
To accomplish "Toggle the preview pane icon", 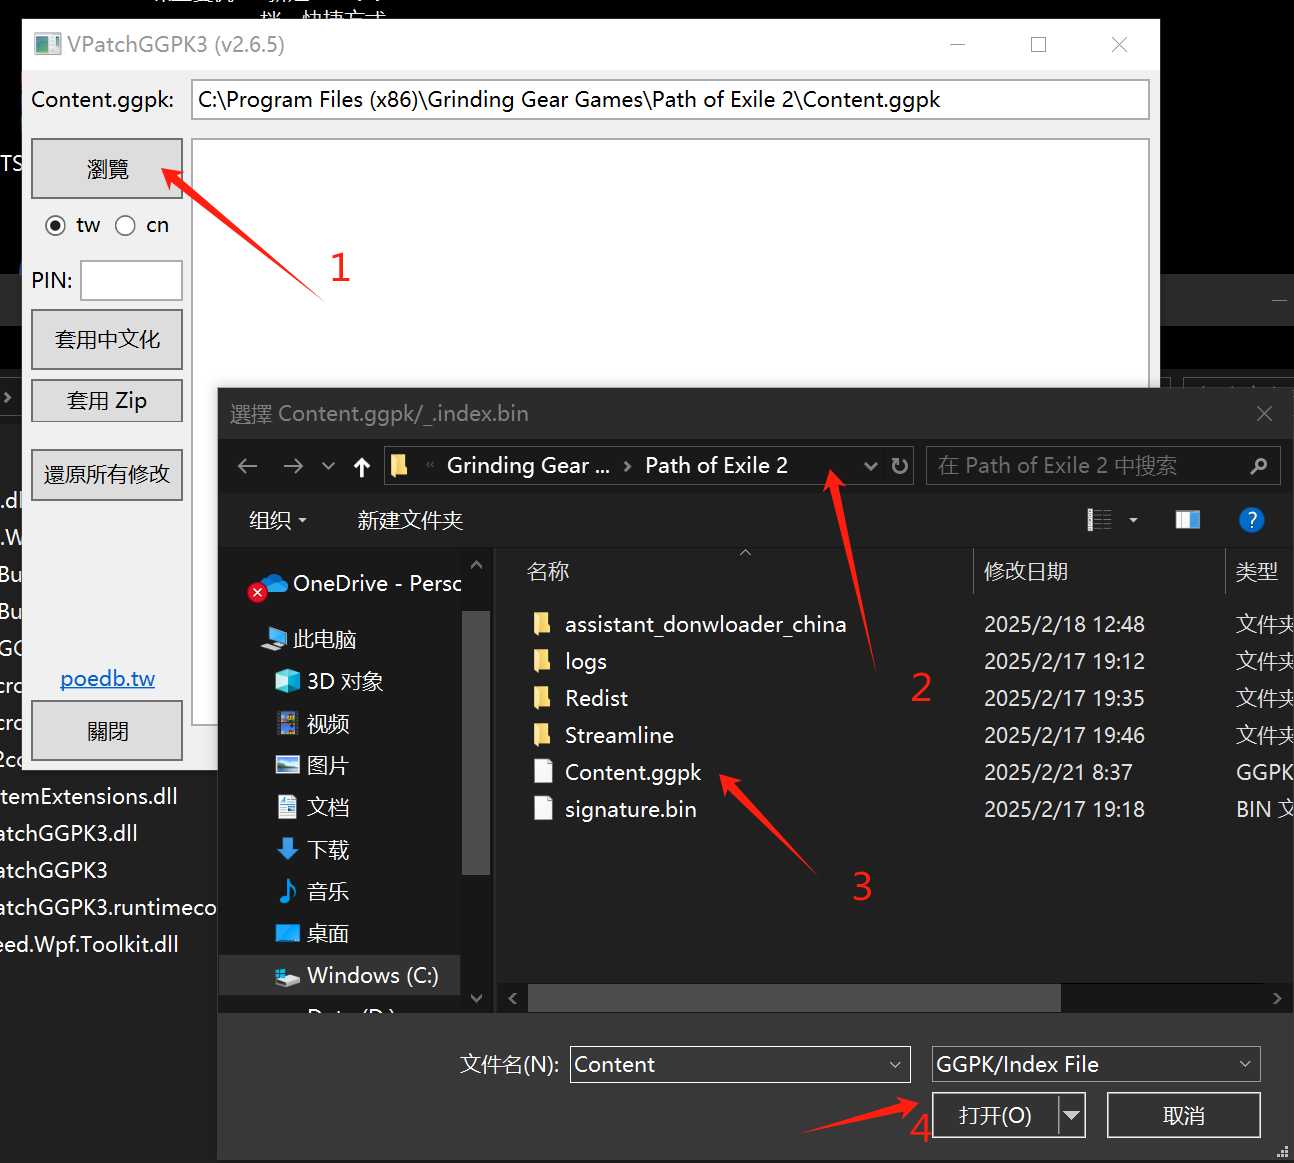I will click(x=1188, y=520).
